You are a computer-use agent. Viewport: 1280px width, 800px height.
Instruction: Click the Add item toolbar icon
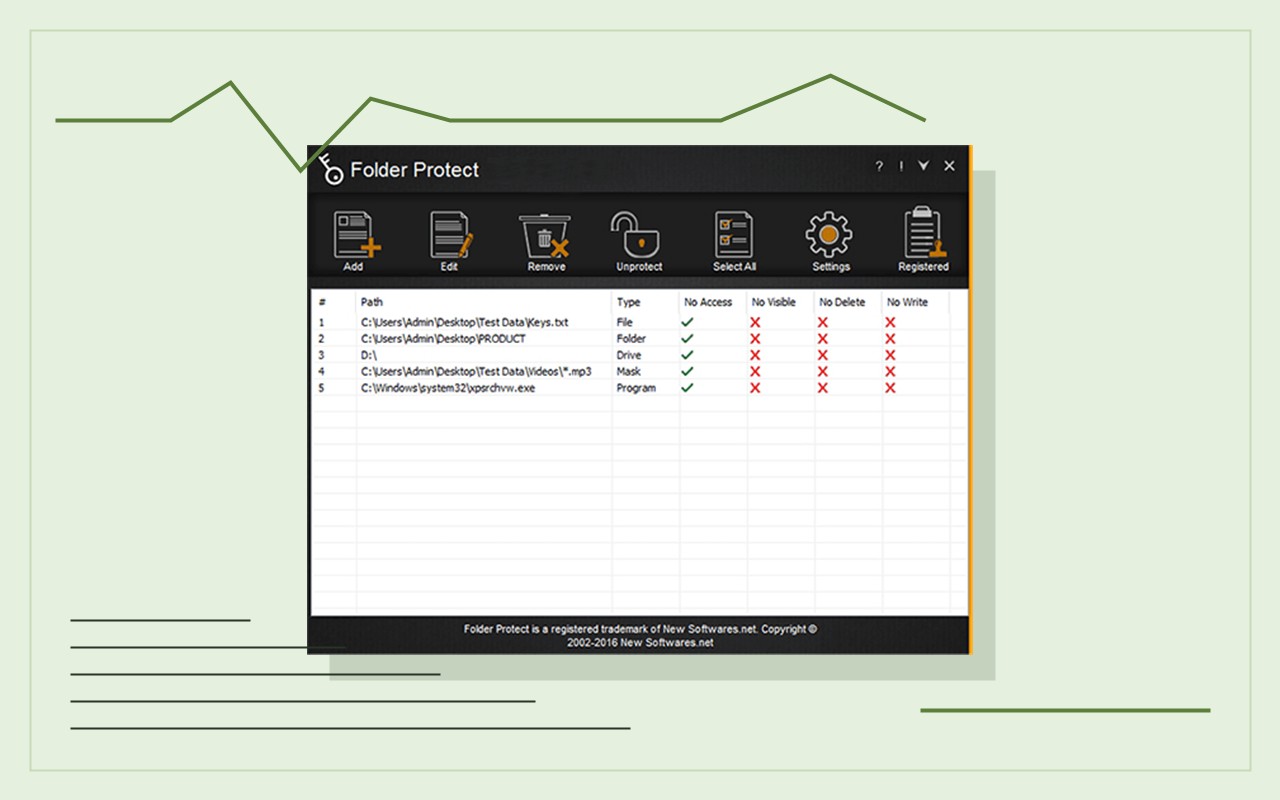point(356,236)
